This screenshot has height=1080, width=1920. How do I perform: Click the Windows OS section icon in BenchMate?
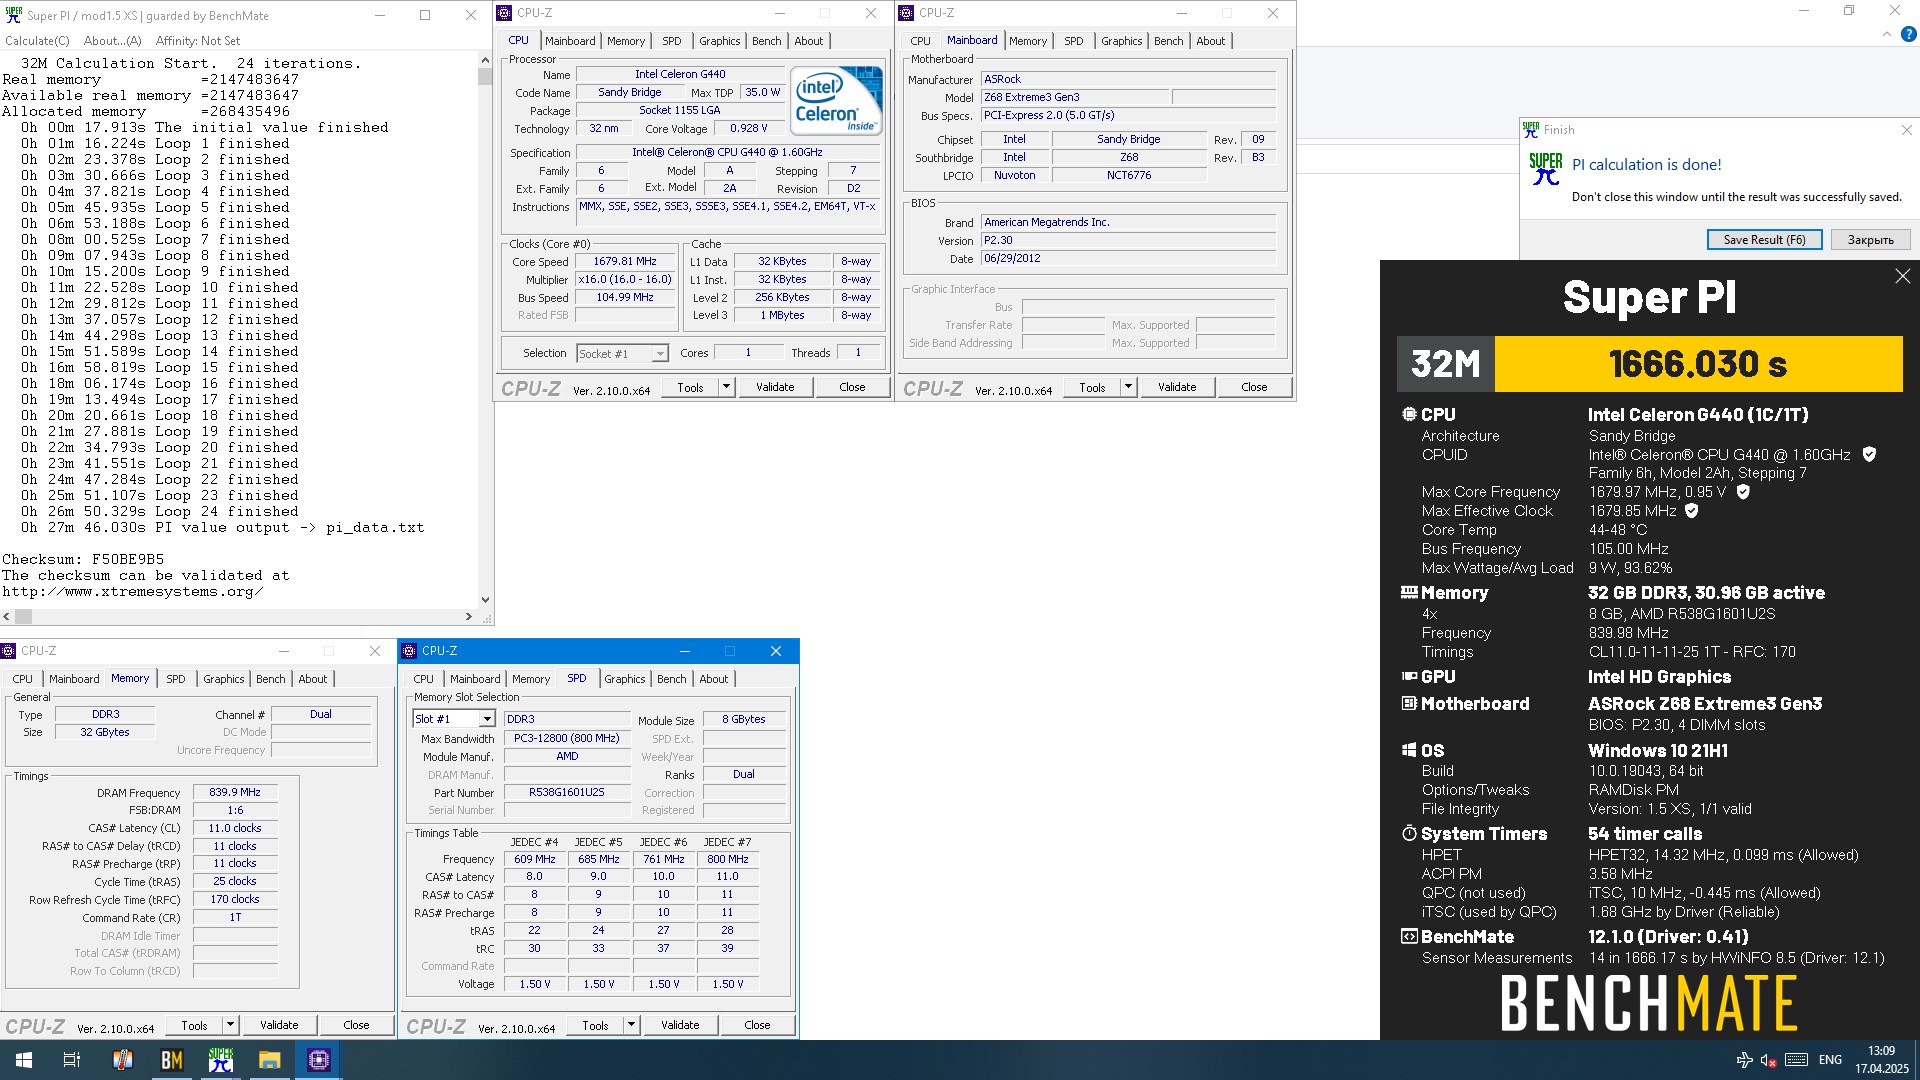tap(1409, 750)
